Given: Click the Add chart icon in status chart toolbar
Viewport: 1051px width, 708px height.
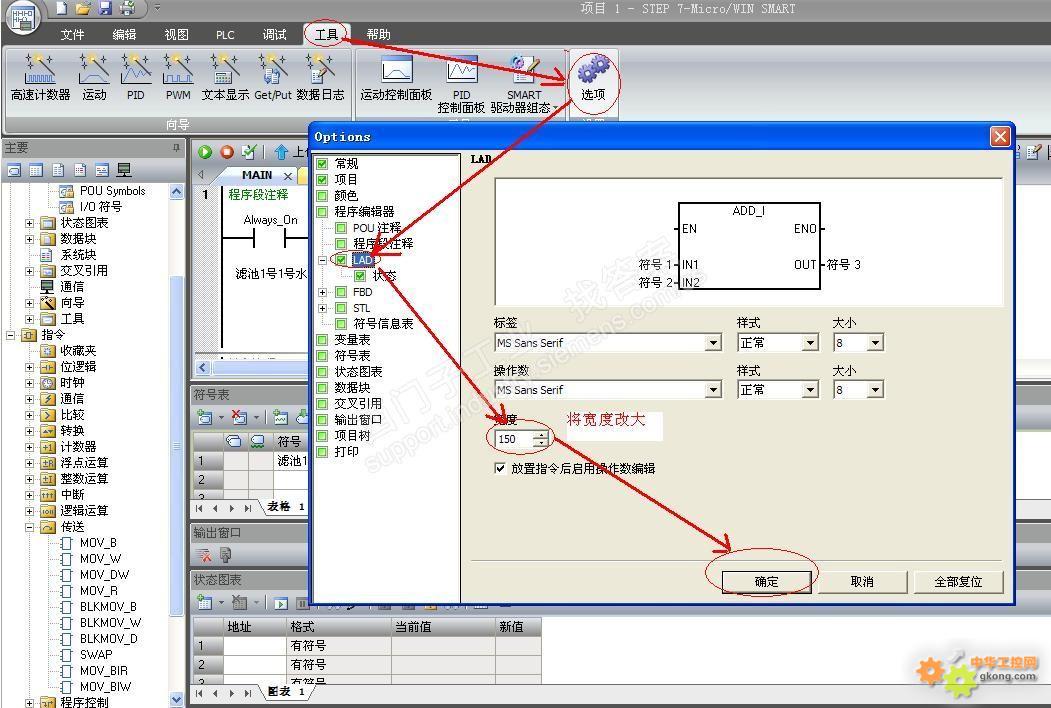Looking at the screenshot, I should tap(204, 602).
